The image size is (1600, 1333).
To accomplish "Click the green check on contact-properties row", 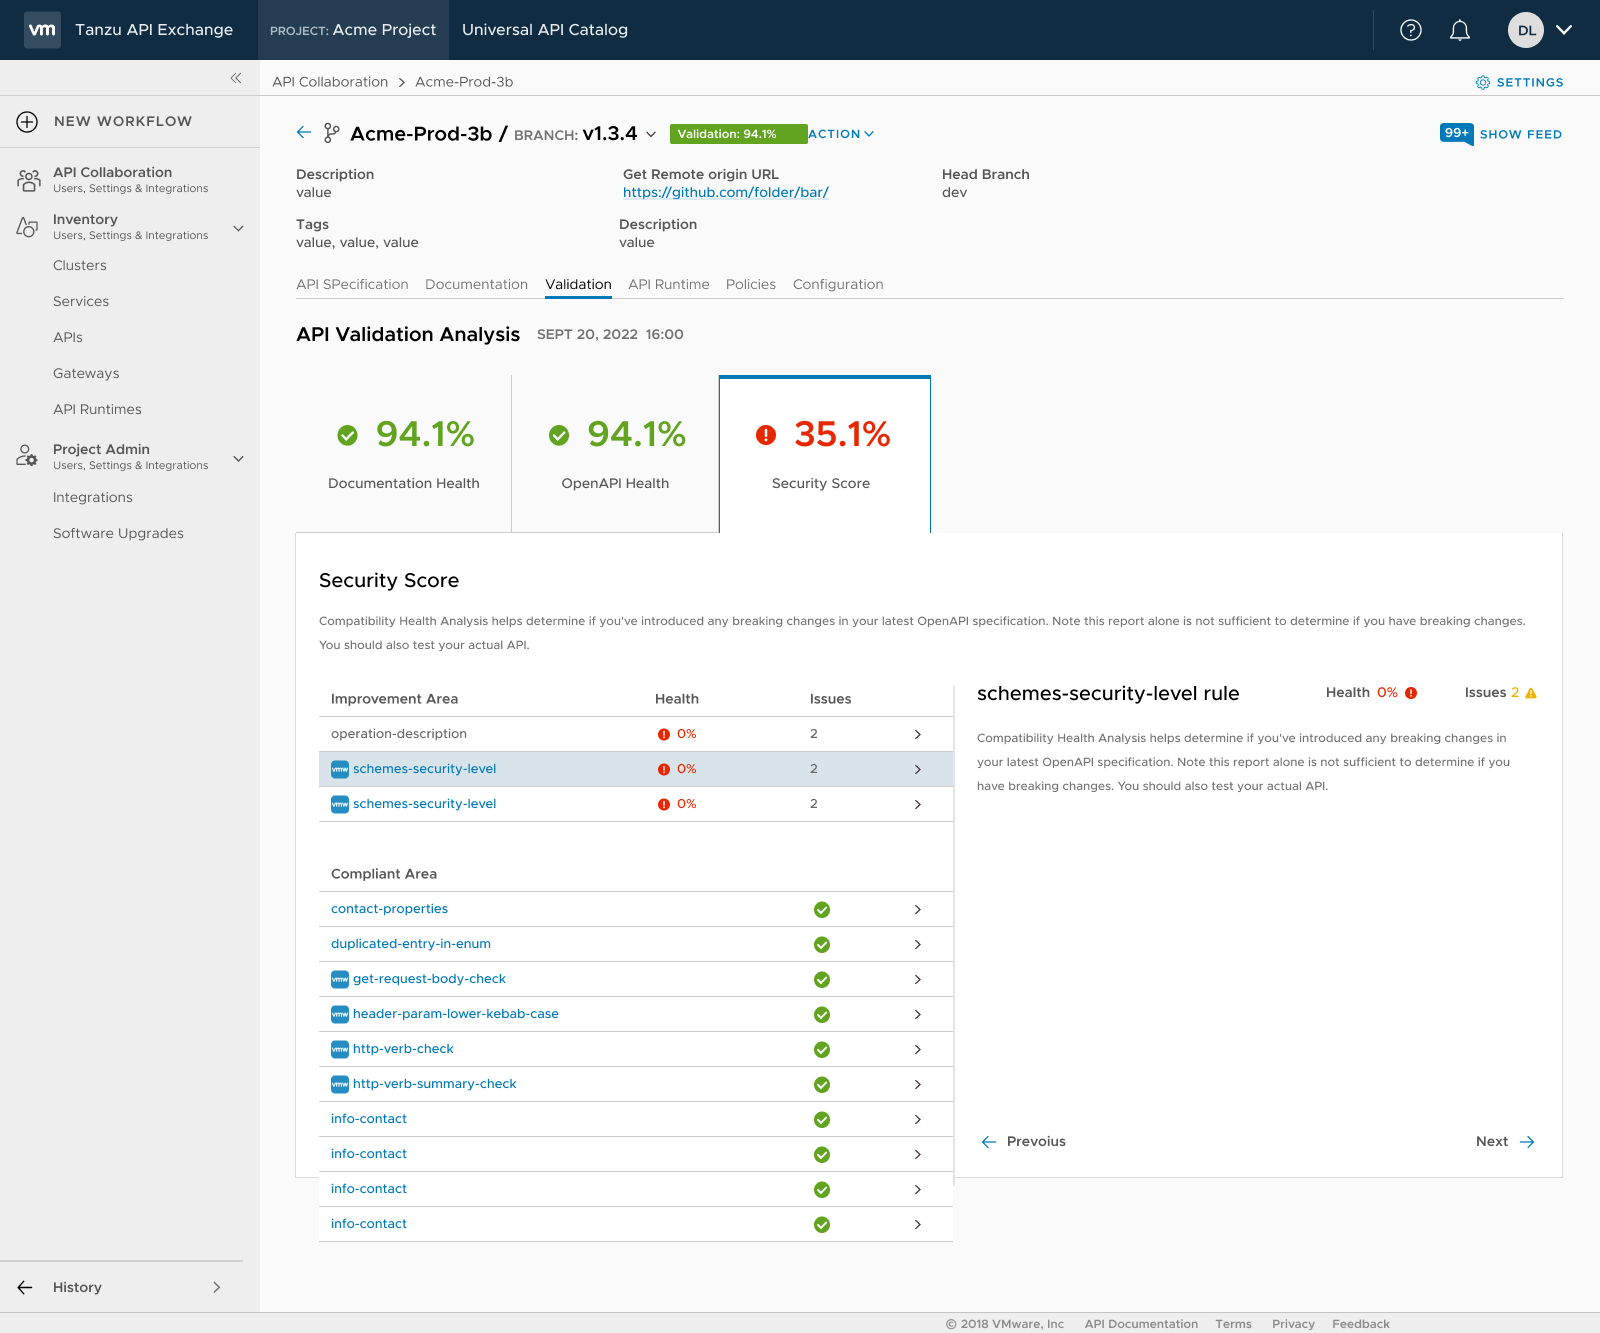I will point(822,909).
